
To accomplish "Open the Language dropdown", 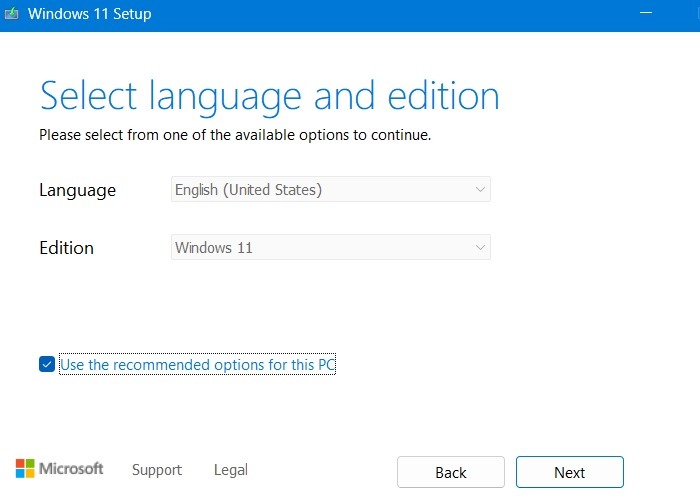I will tap(331, 189).
